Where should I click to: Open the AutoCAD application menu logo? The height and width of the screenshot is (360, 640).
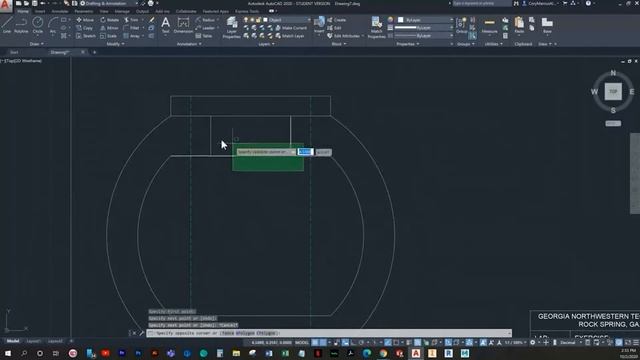[5, 6]
